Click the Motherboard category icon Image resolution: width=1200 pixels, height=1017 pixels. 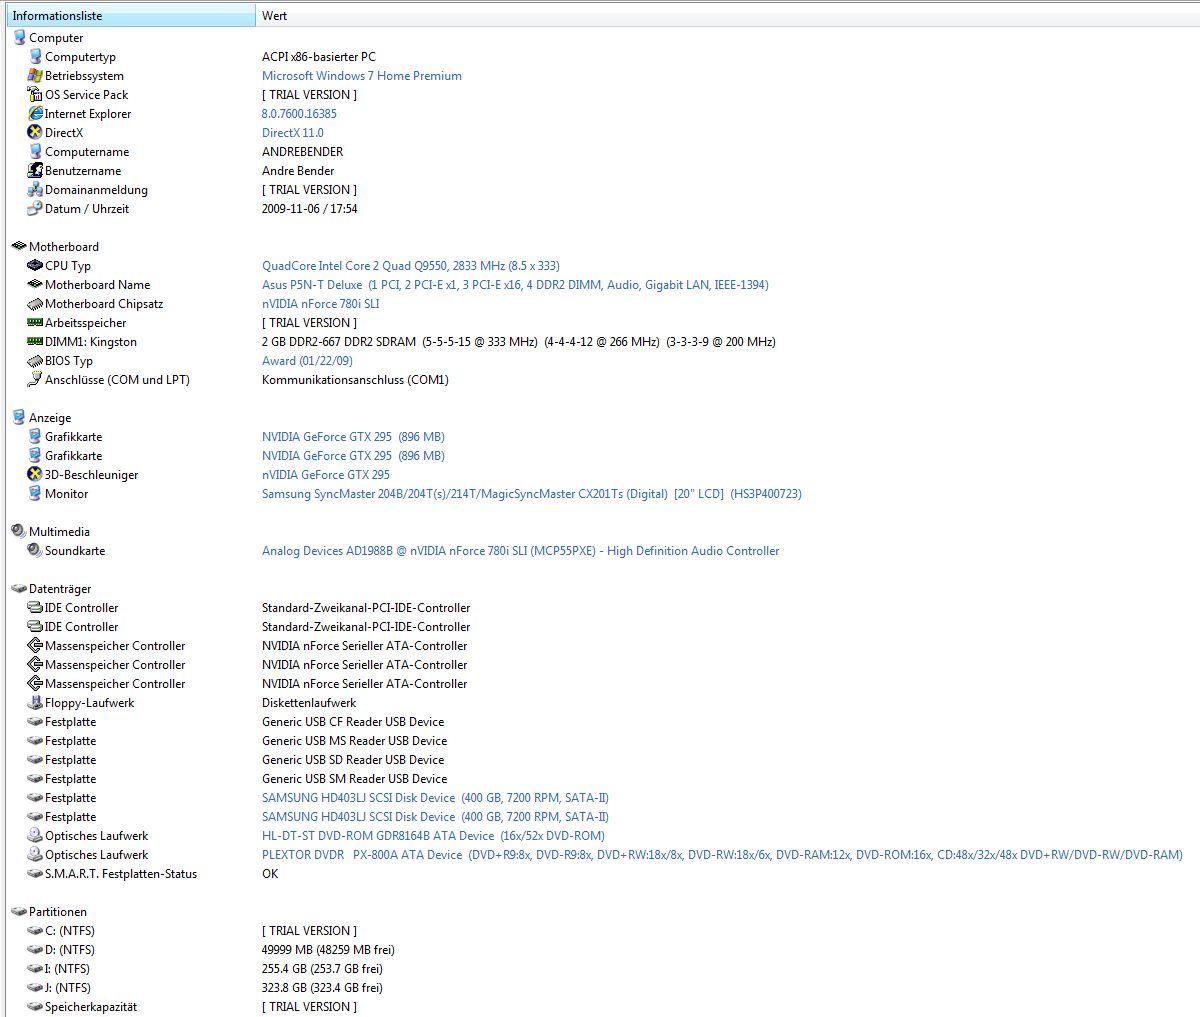coord(19,247)
